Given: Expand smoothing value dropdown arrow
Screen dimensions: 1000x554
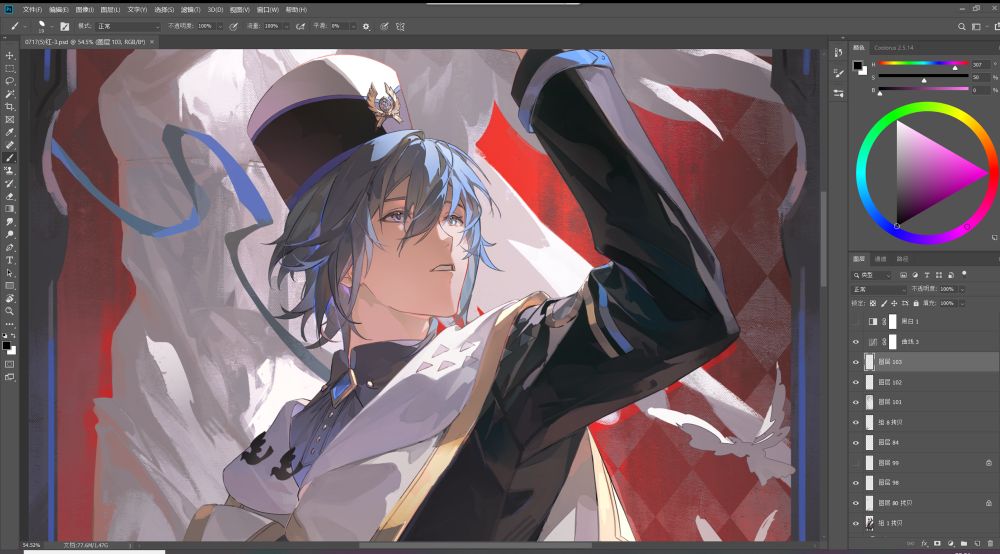Looking at the screenshot, I should (353, 27).
